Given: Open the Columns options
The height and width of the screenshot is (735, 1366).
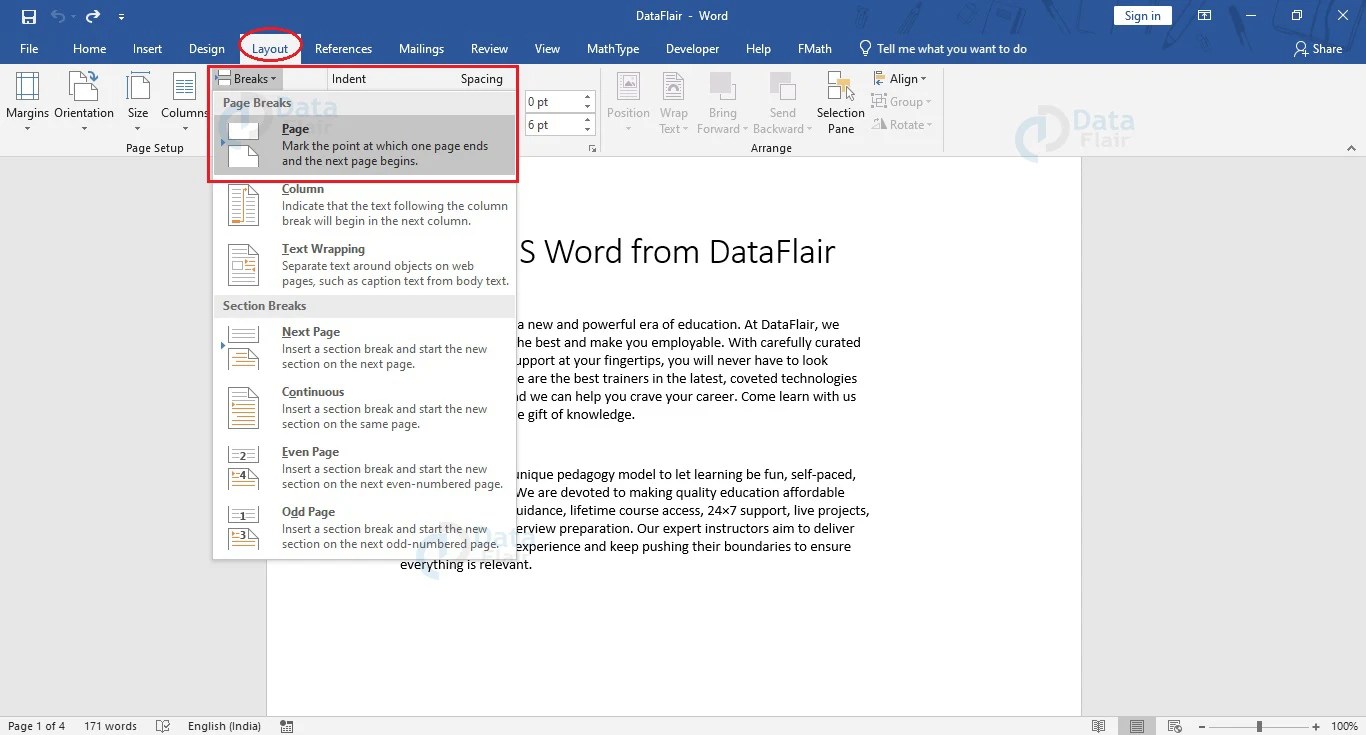Looking at the screenshot, I should [184, 103].
